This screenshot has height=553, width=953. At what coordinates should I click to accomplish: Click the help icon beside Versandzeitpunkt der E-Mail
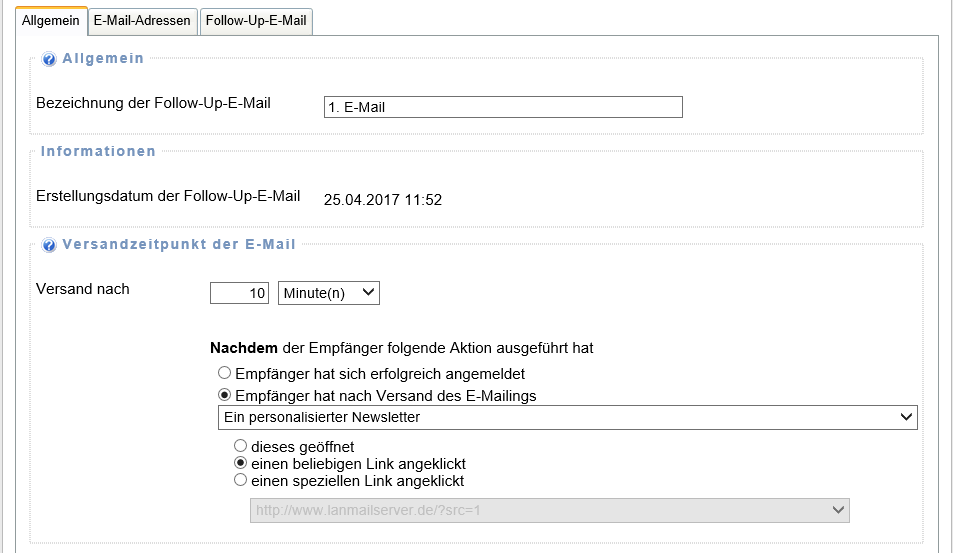coord(49,245)
